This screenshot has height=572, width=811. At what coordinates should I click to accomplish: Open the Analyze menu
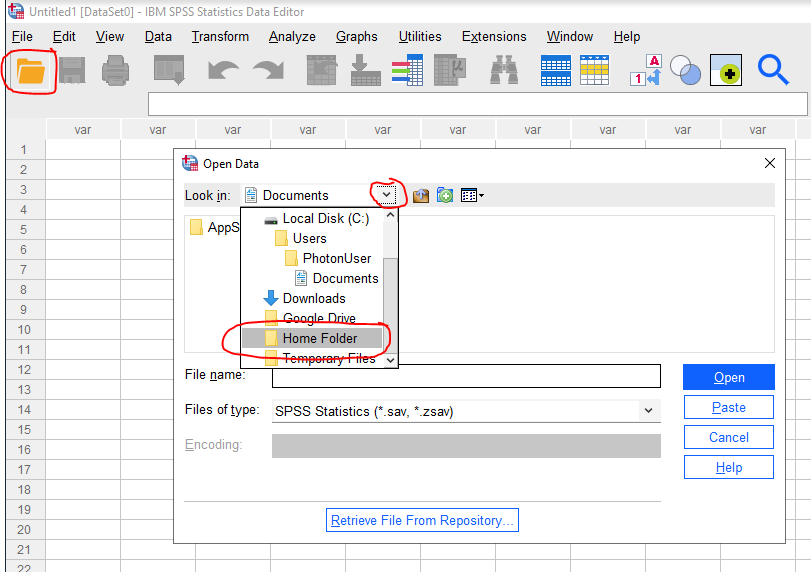coord(292,37)
